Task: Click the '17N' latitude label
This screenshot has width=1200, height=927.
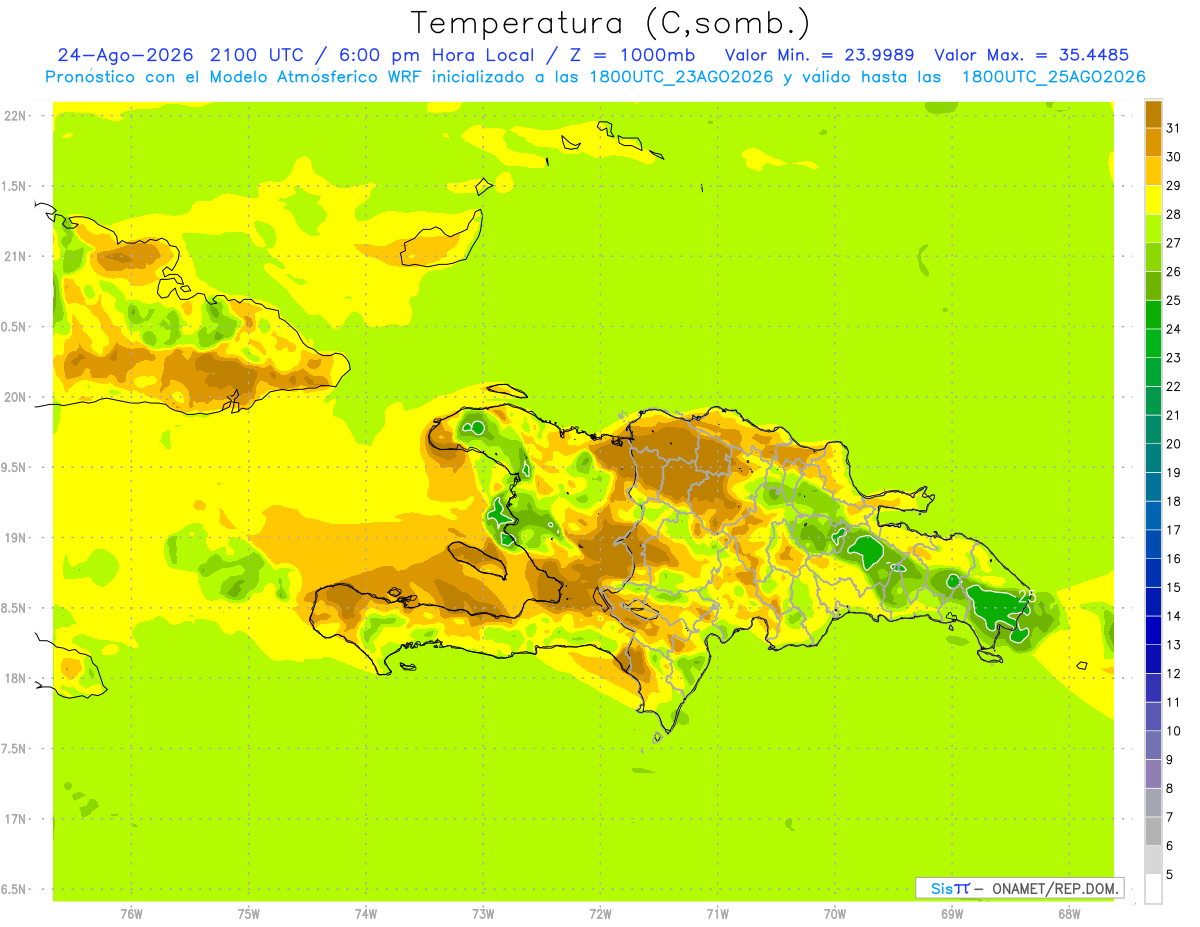Action: (14, 819)
